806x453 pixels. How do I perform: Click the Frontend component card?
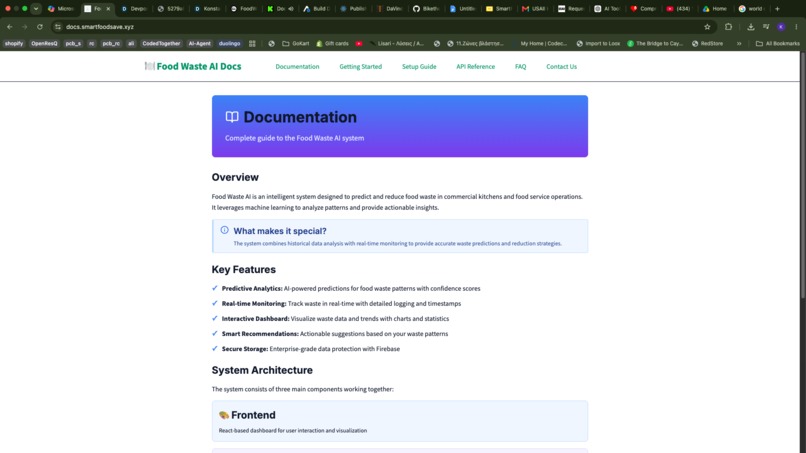[x=400, y=421]
